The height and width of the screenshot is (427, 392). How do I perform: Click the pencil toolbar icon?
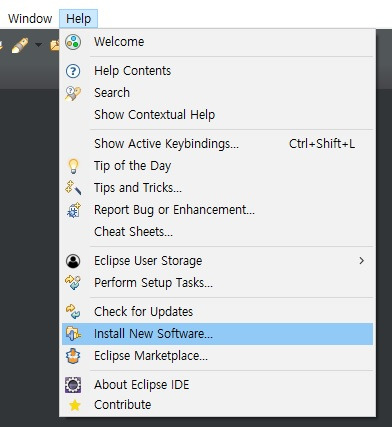pyautogui.click(x=20, y=45)
